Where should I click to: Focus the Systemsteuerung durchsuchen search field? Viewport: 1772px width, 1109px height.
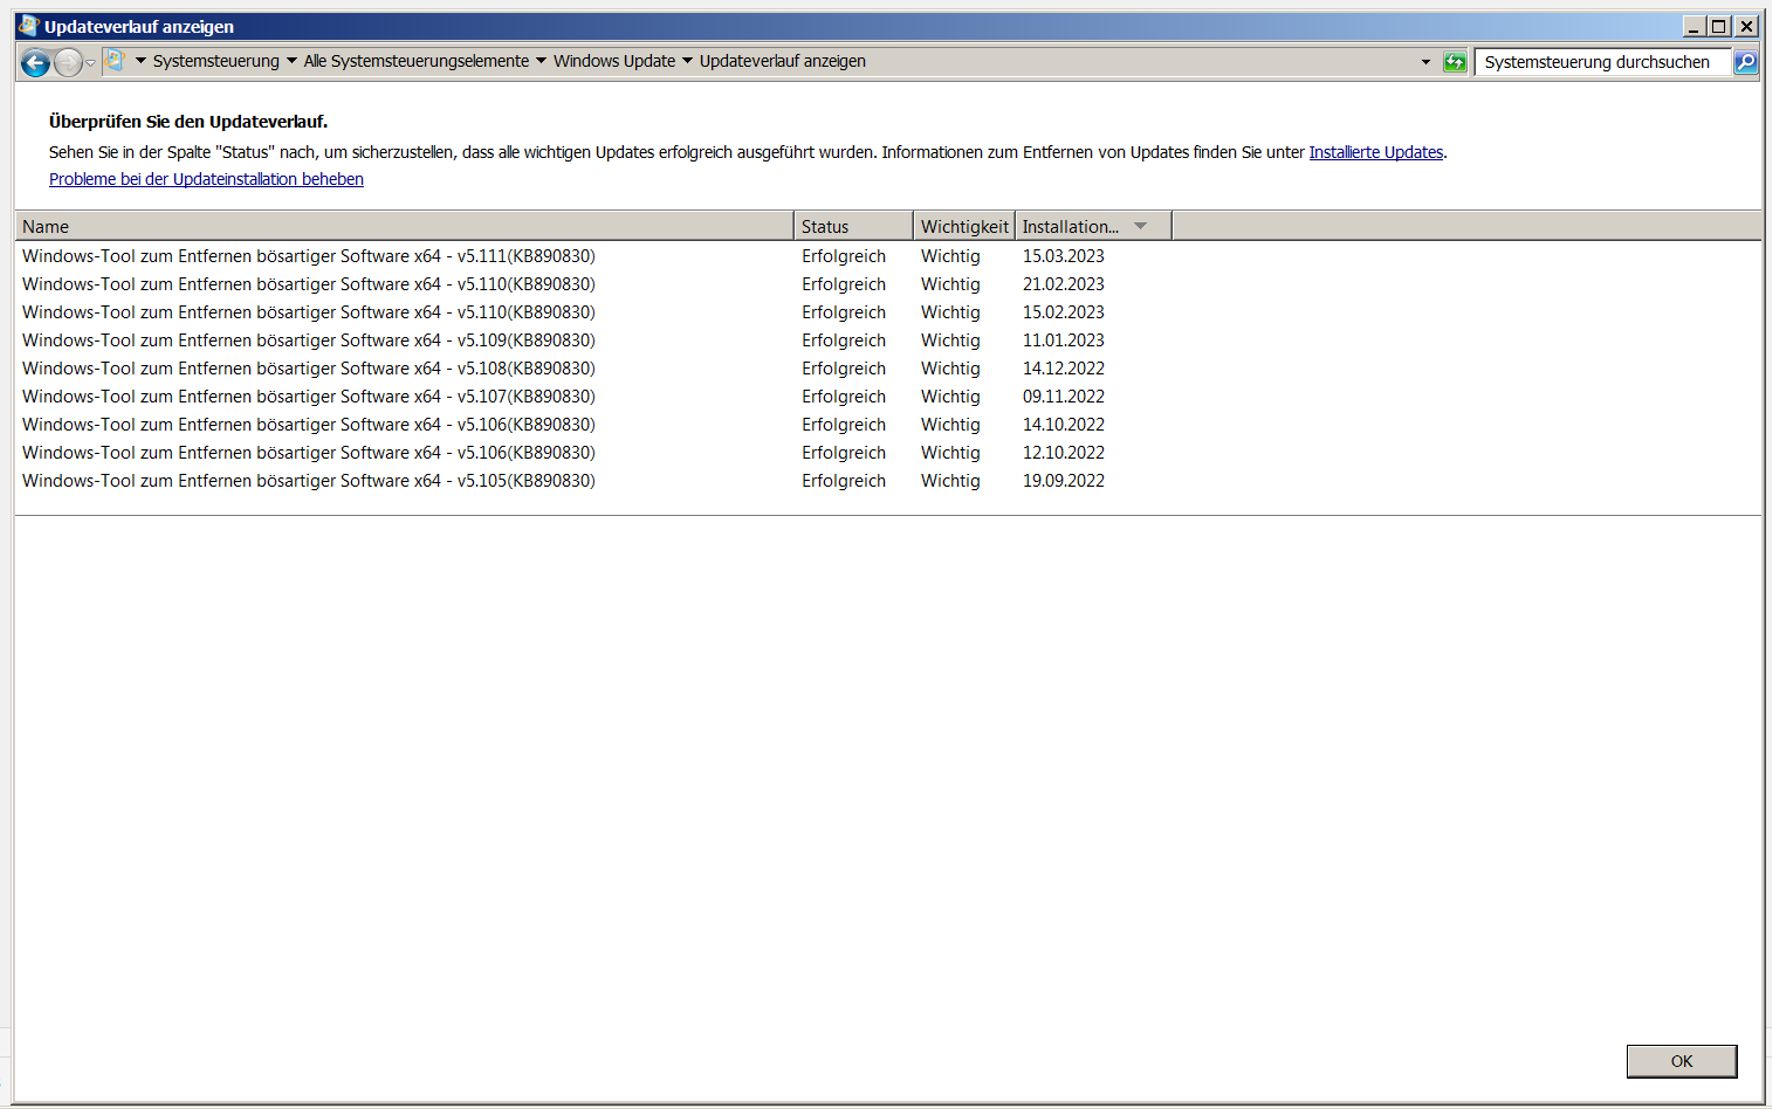[x=1603, y=62]
